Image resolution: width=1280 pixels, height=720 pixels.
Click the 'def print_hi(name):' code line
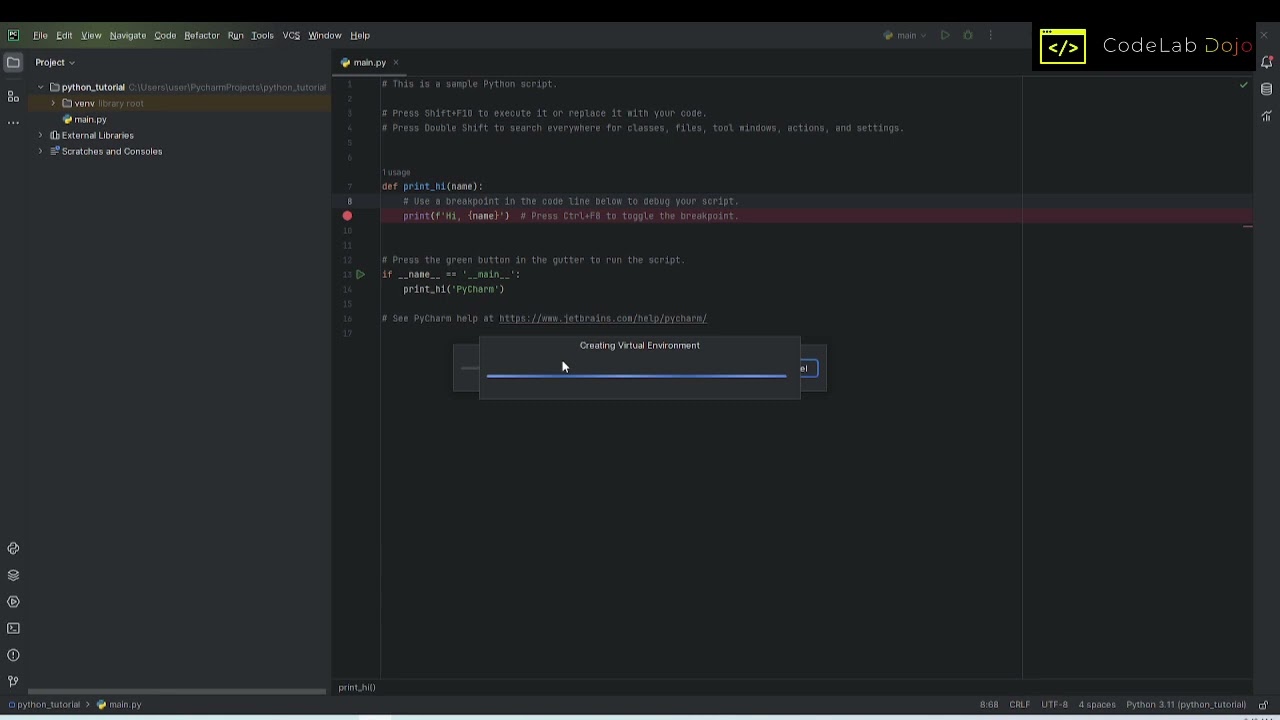pyautogui.click(x=432, y=186)
